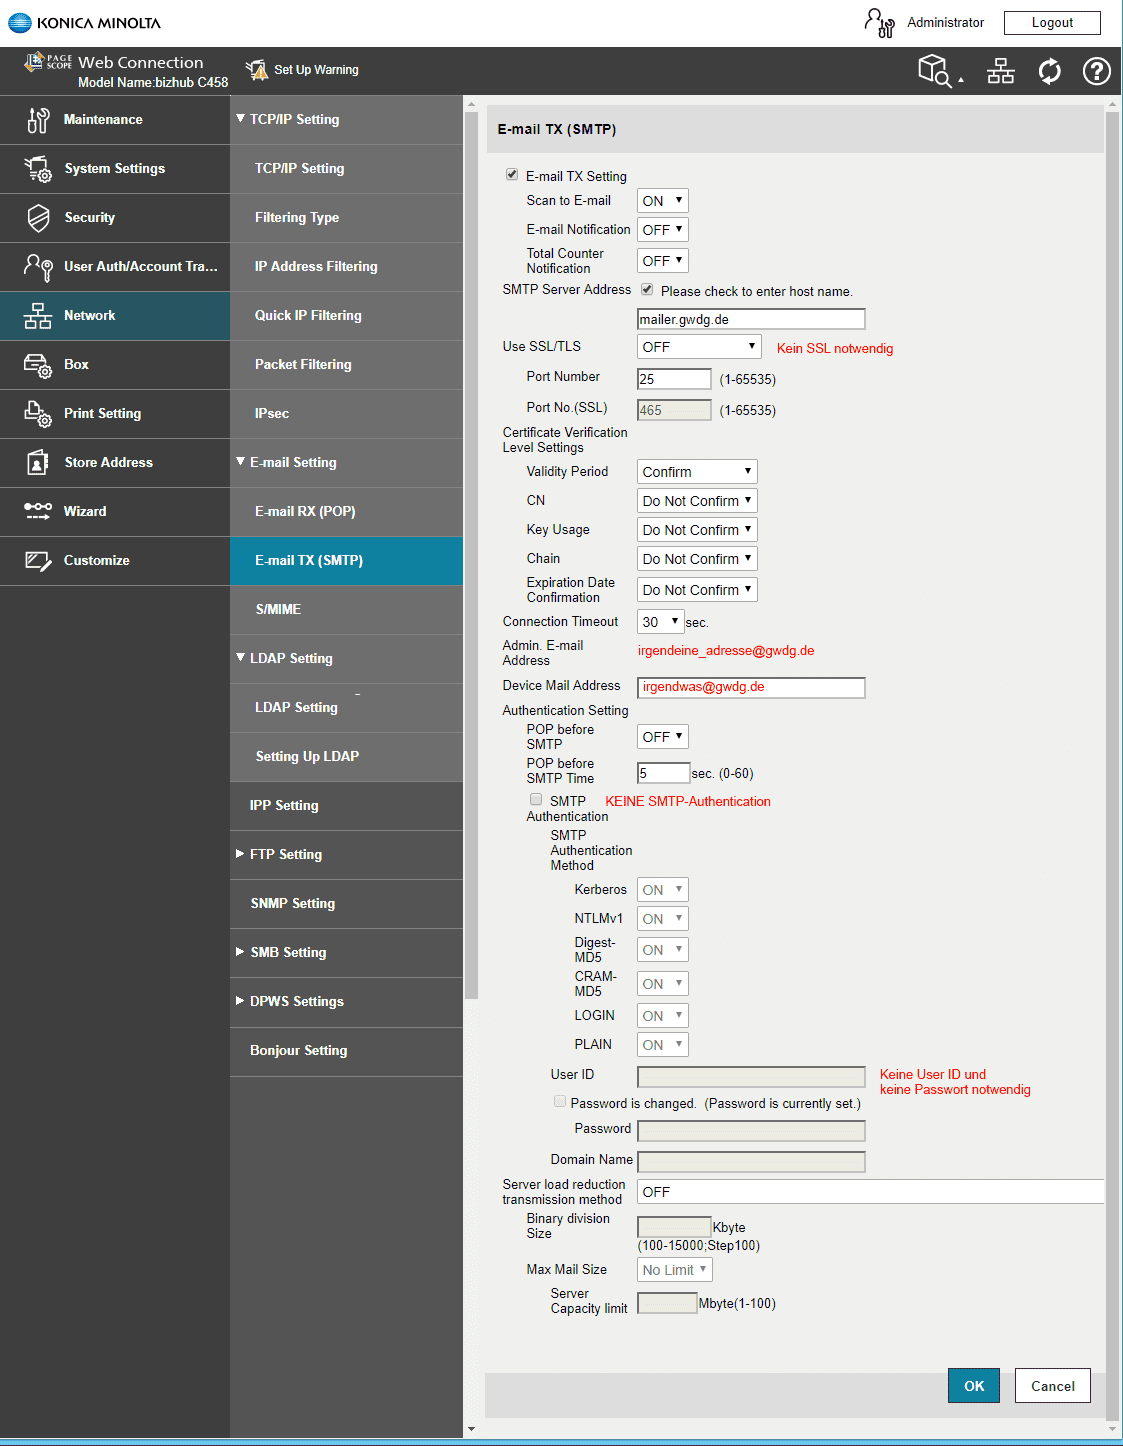
Task: Open the network sitemap icon in header
Action: 1001,71
